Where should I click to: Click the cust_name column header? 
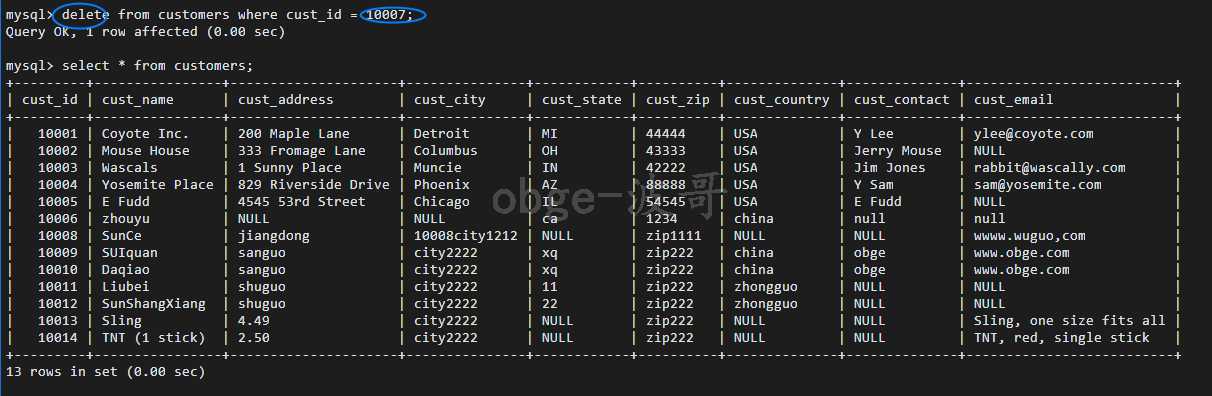tap(138, 100)
